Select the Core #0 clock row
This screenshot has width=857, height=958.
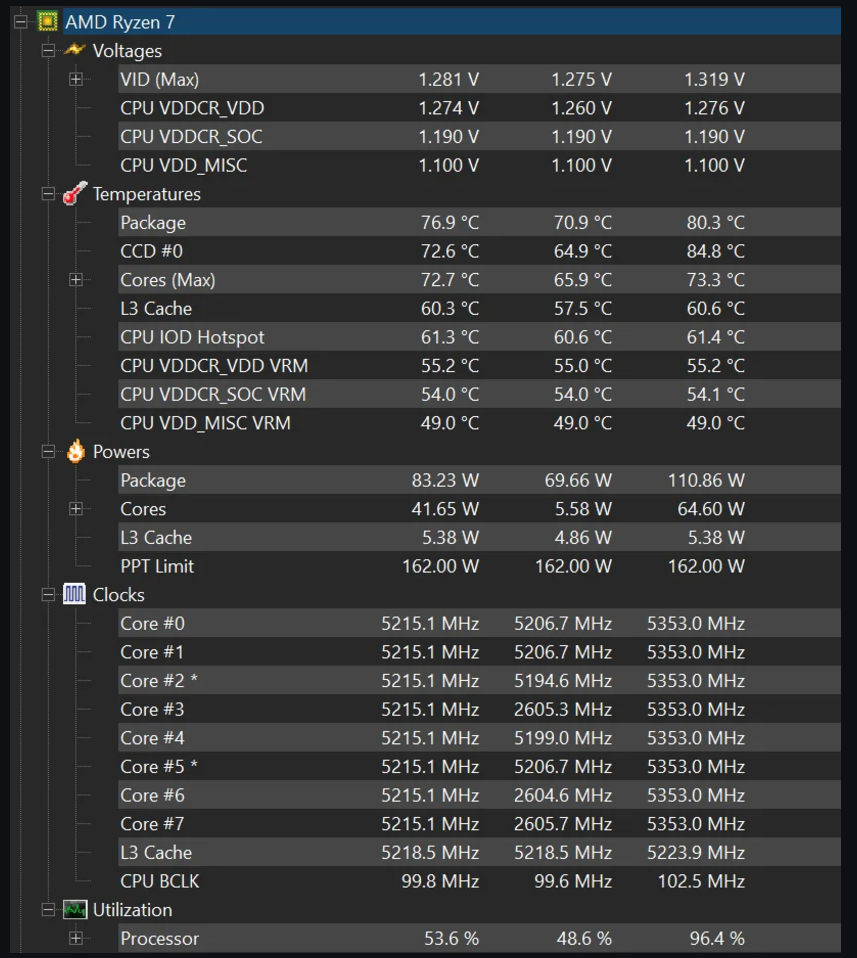[x=479, y=623]
